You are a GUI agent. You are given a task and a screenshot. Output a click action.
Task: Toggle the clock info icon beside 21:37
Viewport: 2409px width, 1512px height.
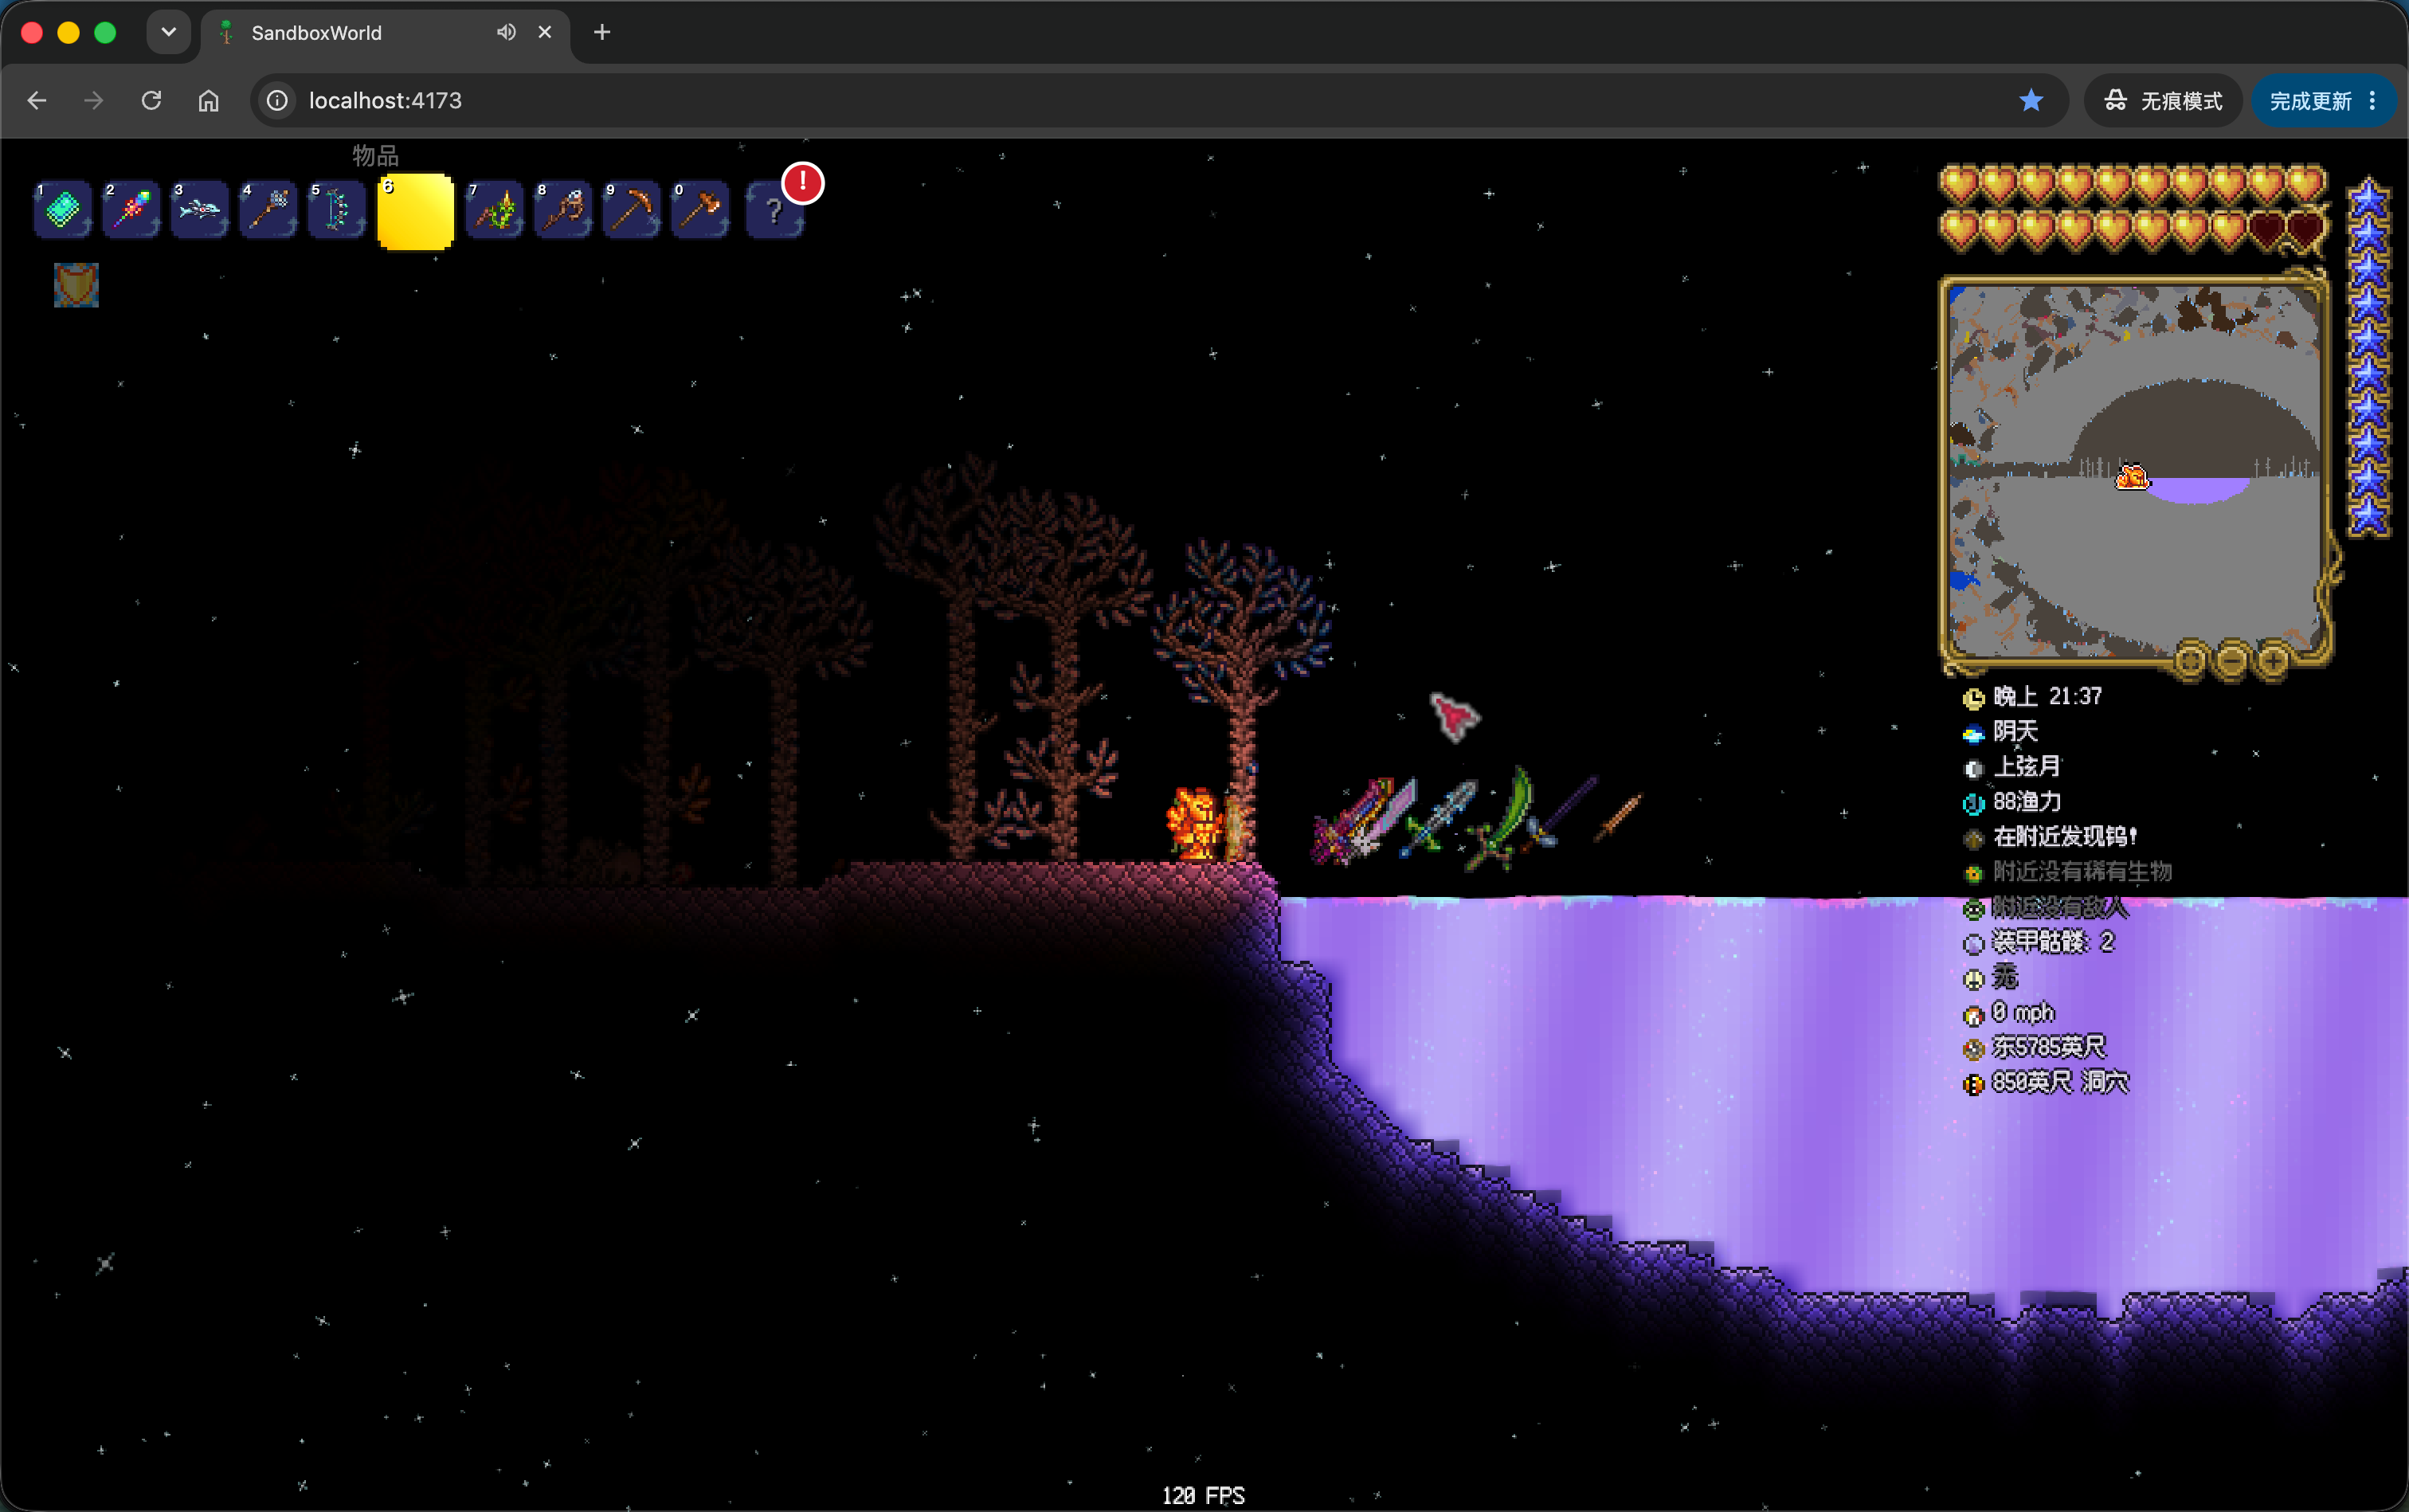(x=1973, y=698)
